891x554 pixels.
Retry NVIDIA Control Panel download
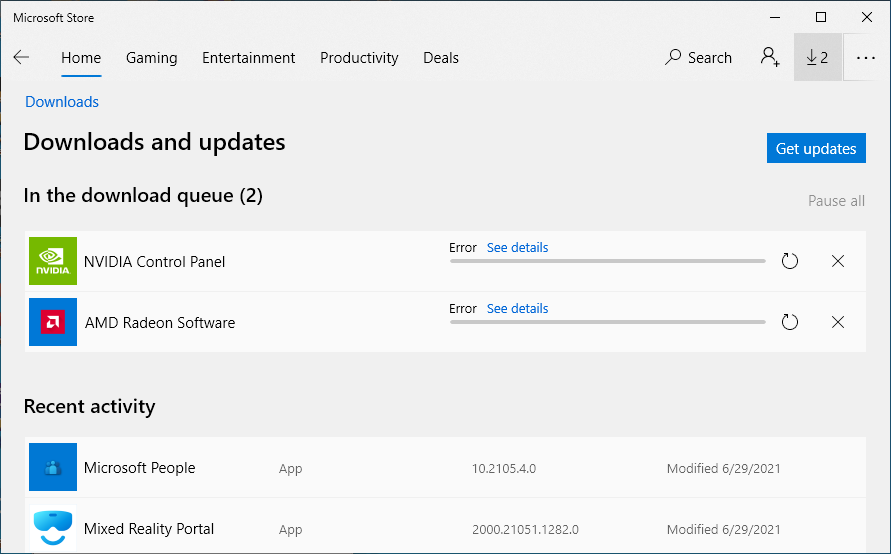click(790, 261)
